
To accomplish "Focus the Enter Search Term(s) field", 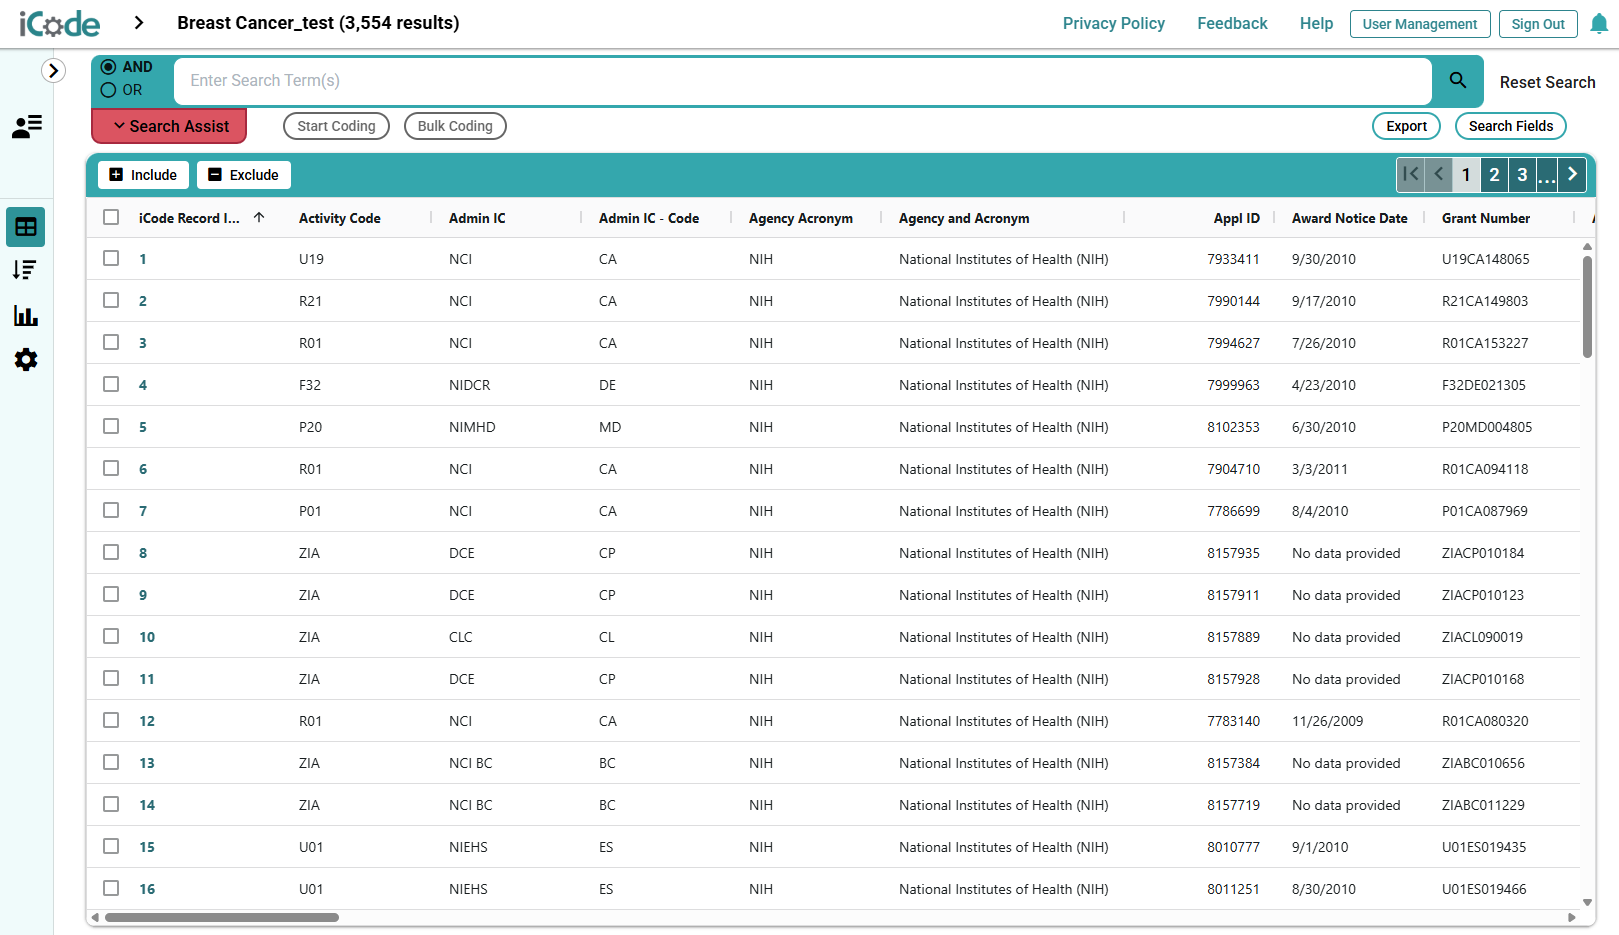I will coord(802,80).
